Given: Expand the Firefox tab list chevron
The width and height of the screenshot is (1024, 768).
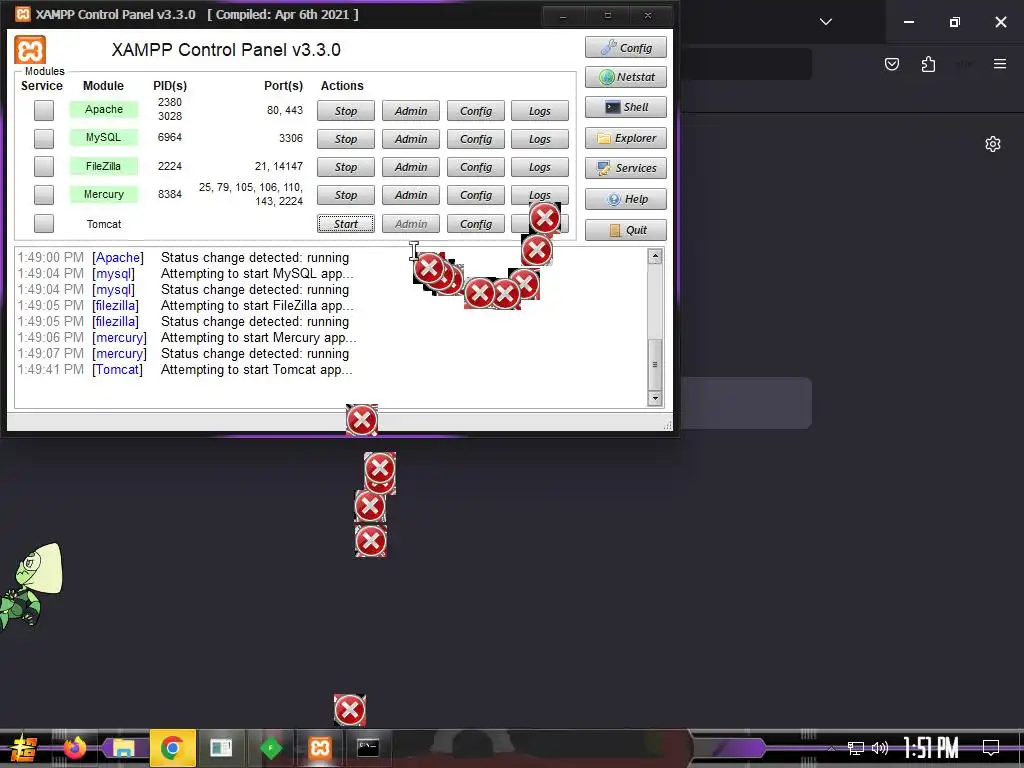Looking at the screenshot, I should 826,22.
